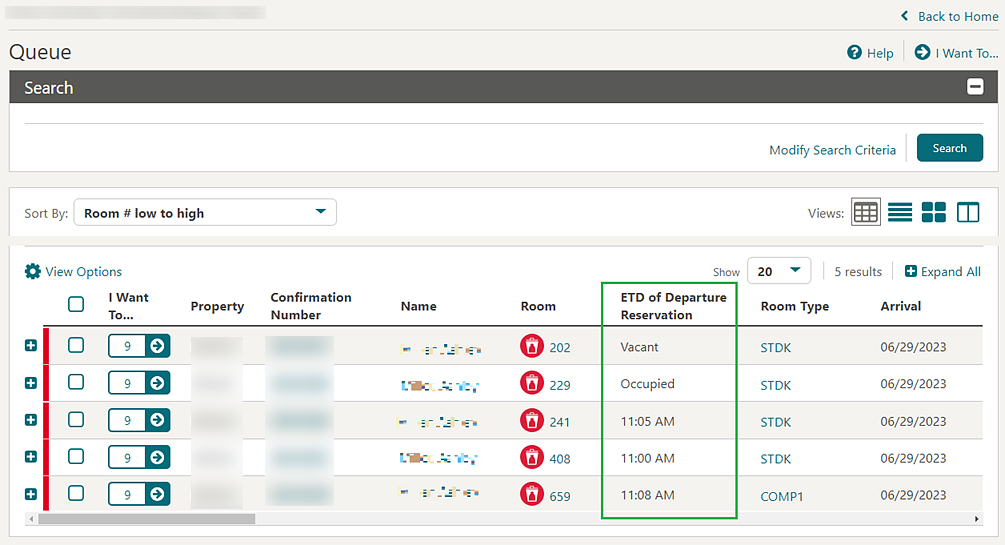Click the scrollbar right arrow under the table
This screenshot has height=545, width=1005.
[976, 519]
